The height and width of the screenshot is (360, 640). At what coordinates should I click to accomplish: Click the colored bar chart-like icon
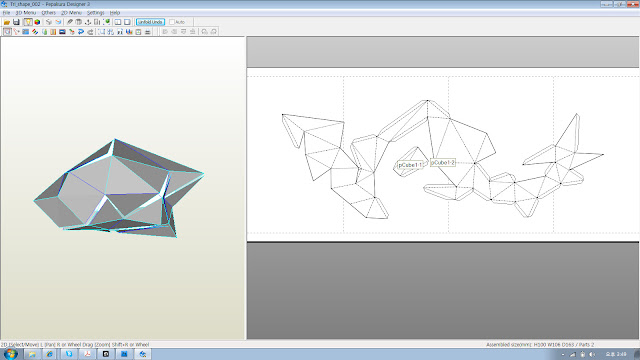[x=129, y=31]
